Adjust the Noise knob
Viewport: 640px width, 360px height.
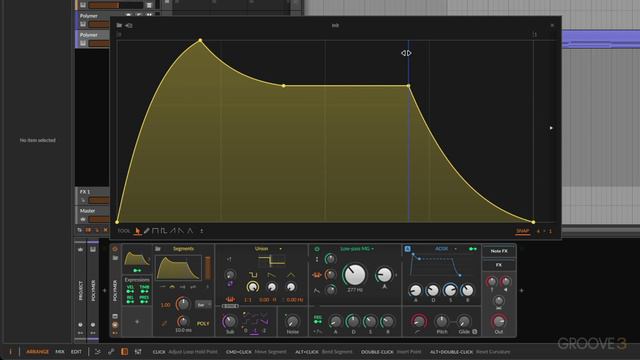pyautogui.click(x=292, y=322)
